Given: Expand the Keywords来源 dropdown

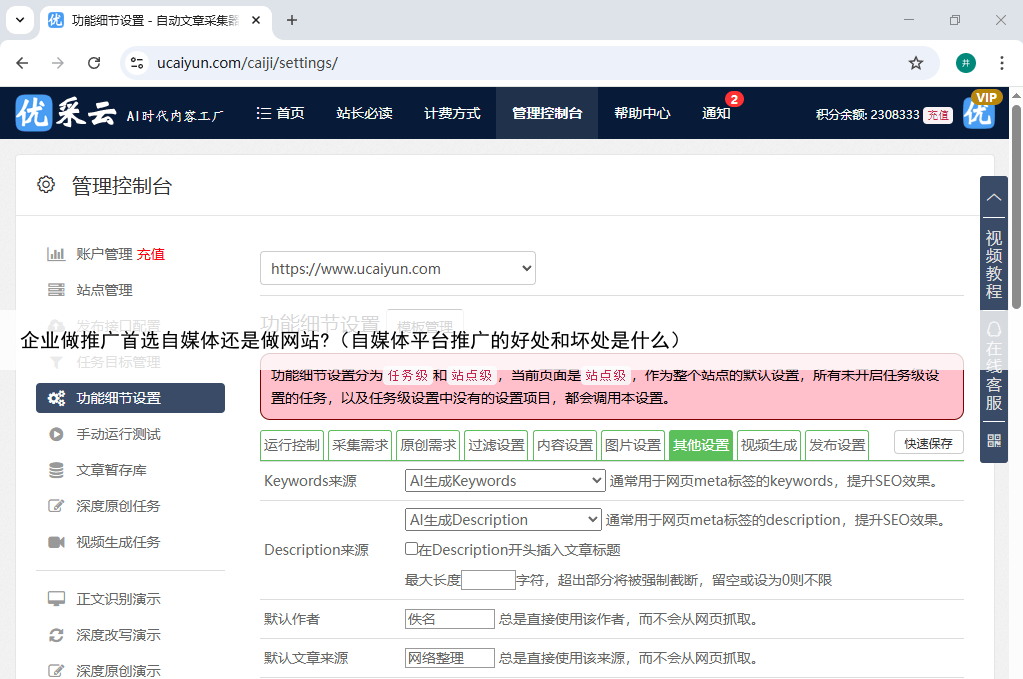Looking at the screenshot, I should (x=505, y=481).
